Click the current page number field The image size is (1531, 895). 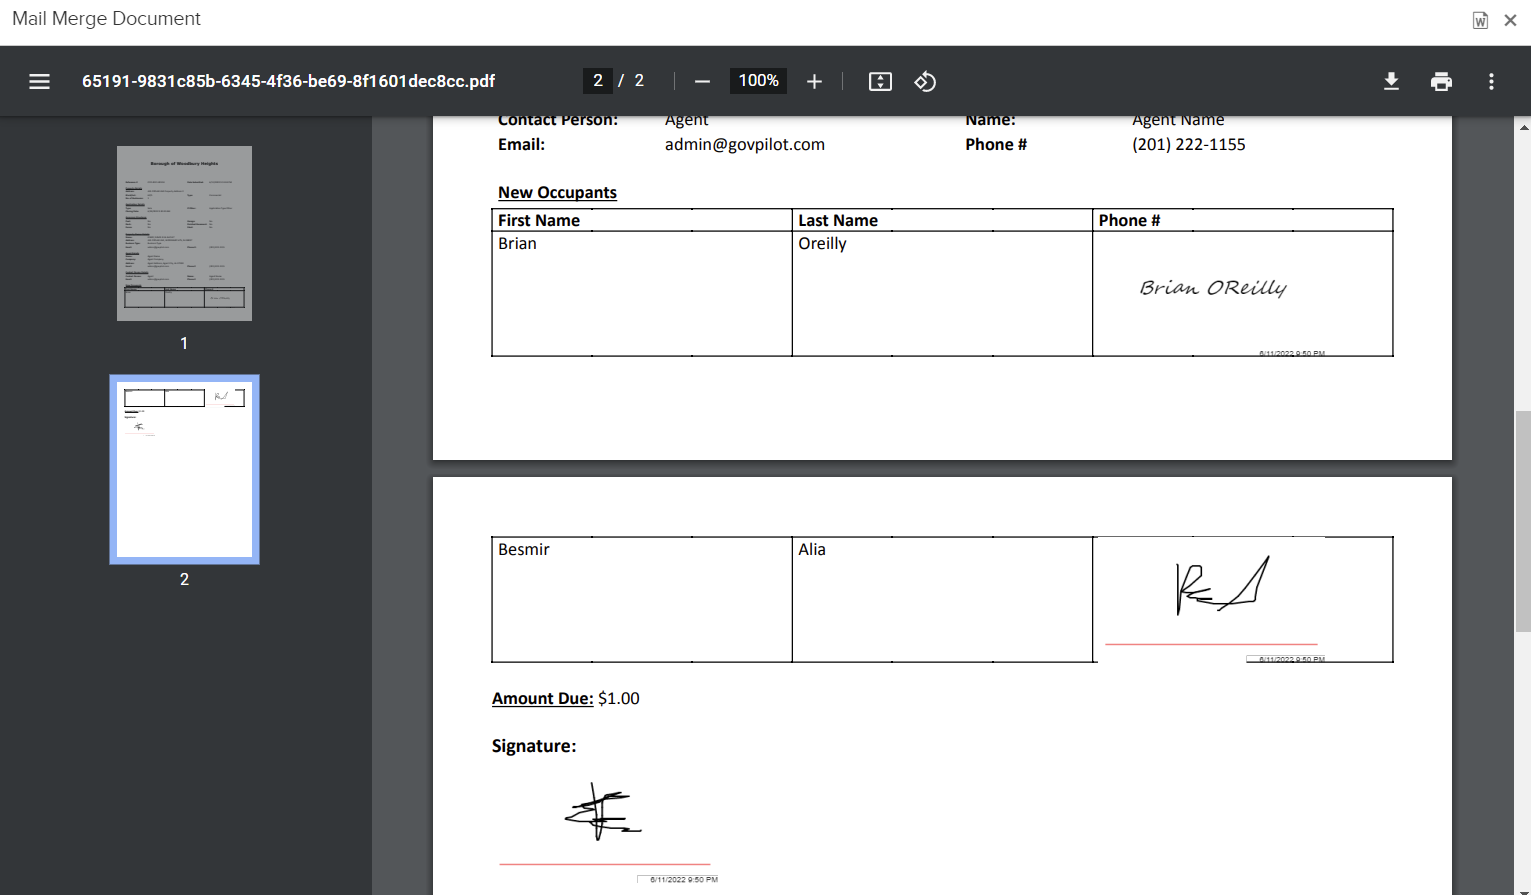tap(598, 81)
